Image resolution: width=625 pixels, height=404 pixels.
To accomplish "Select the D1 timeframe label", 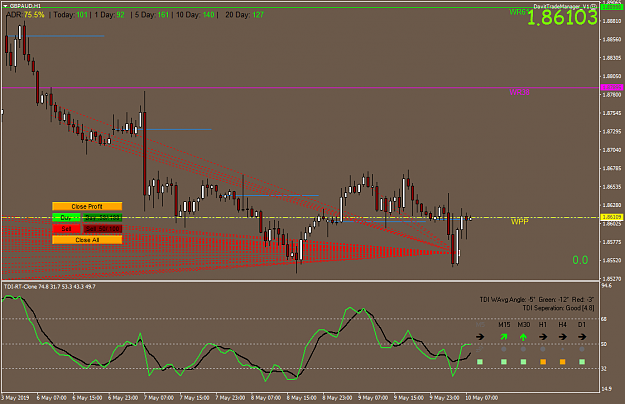I will (582, 325).
